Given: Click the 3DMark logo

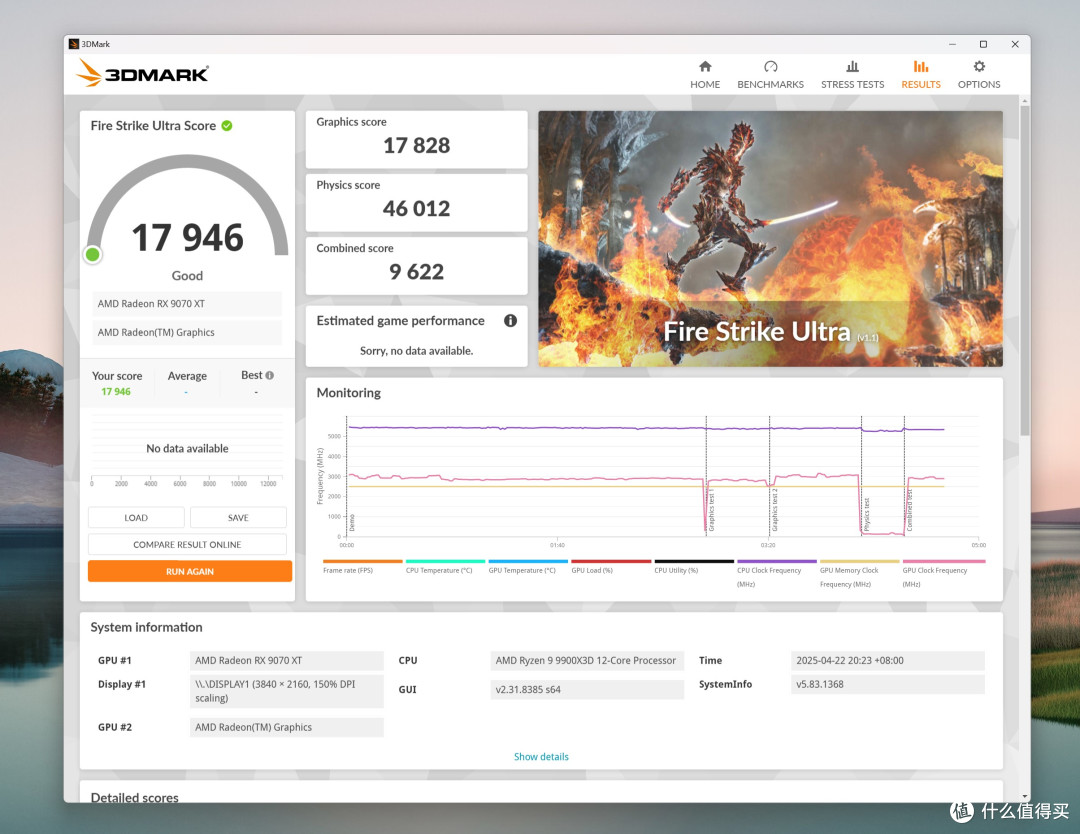Looking at the screenshot, I should pyautogui.click(x=142, y=73).
